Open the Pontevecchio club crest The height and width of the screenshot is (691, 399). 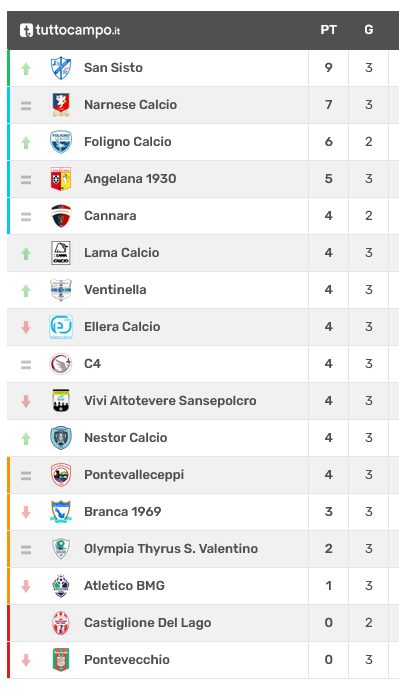[x=61, y=660]
